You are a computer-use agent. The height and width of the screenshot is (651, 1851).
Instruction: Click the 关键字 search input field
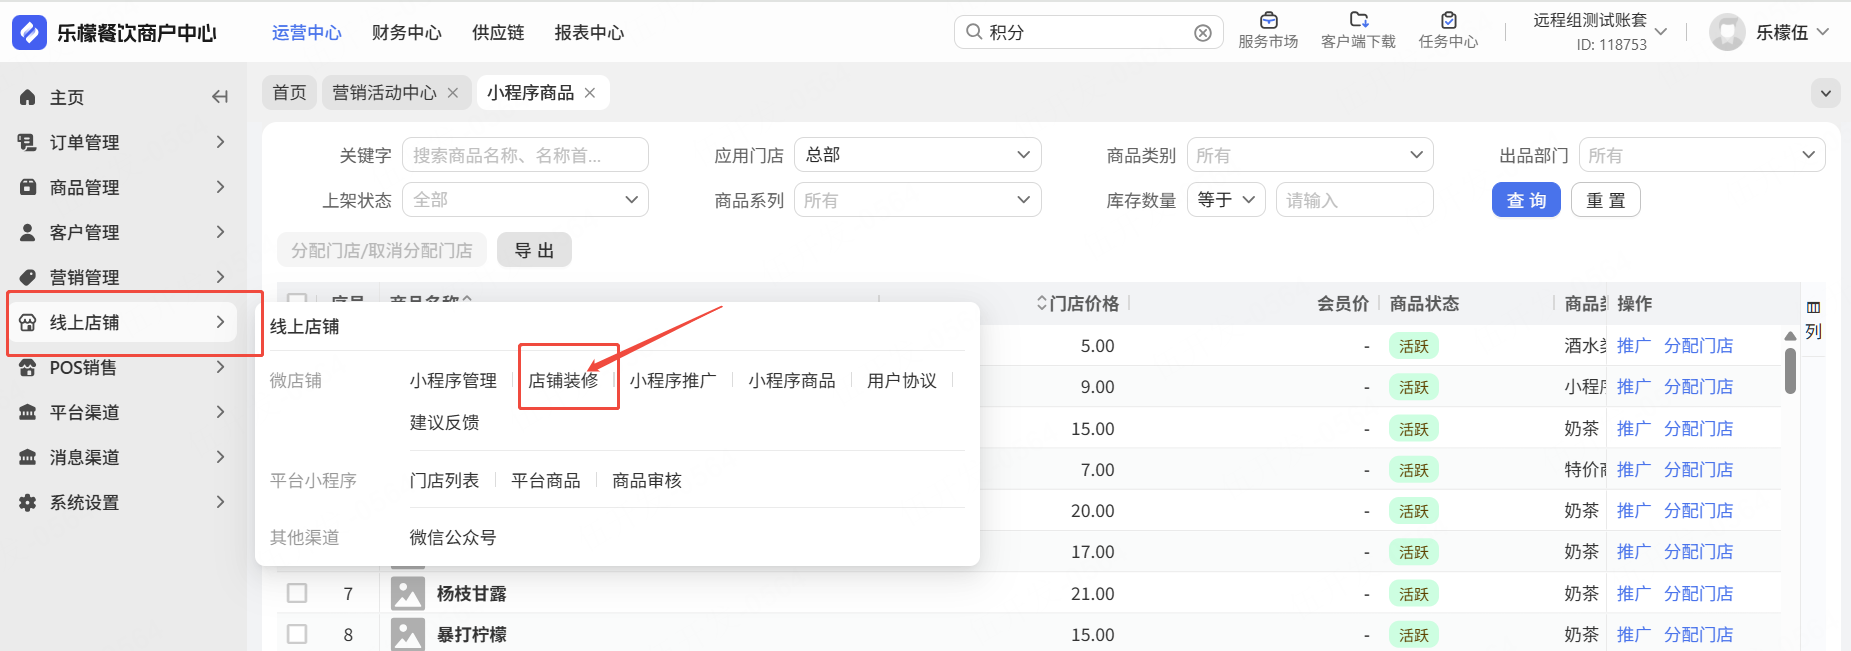pos(525,155)
